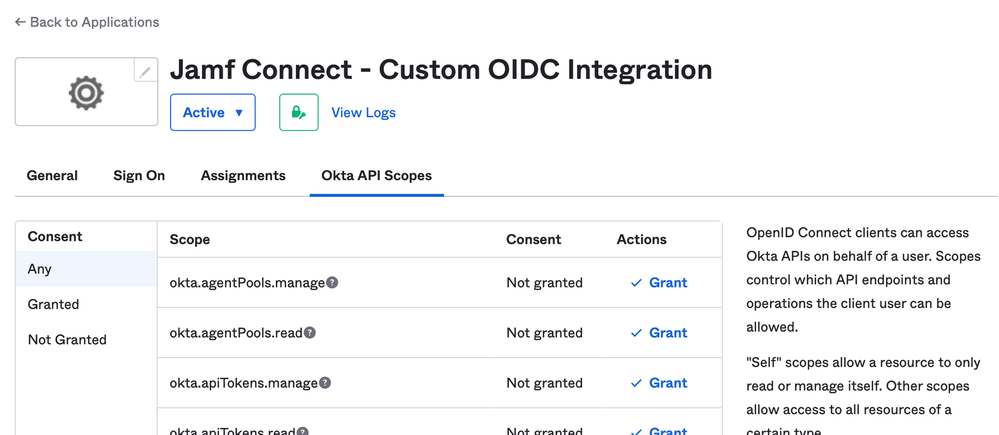999x435 pixels.
Task: Click the Scope column header
Action: pyautogui.click(x=190, y=239)
